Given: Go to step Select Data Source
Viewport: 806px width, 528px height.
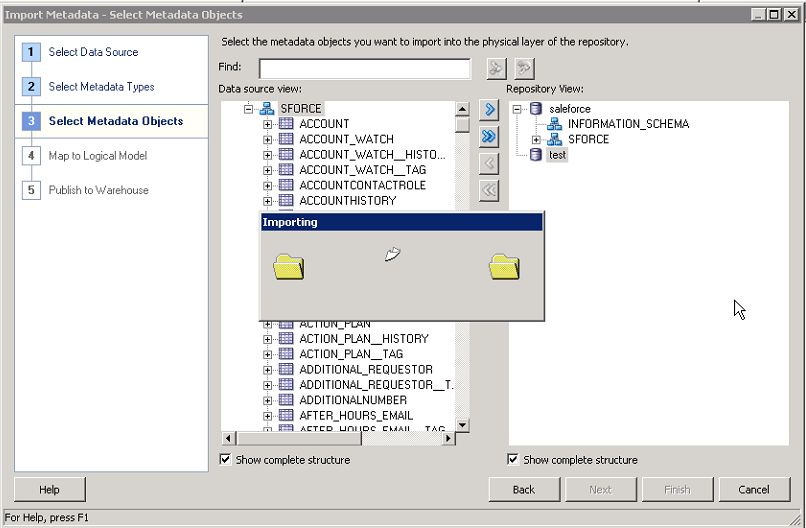Looking at the screenshot, I should (x=93, y=52).
